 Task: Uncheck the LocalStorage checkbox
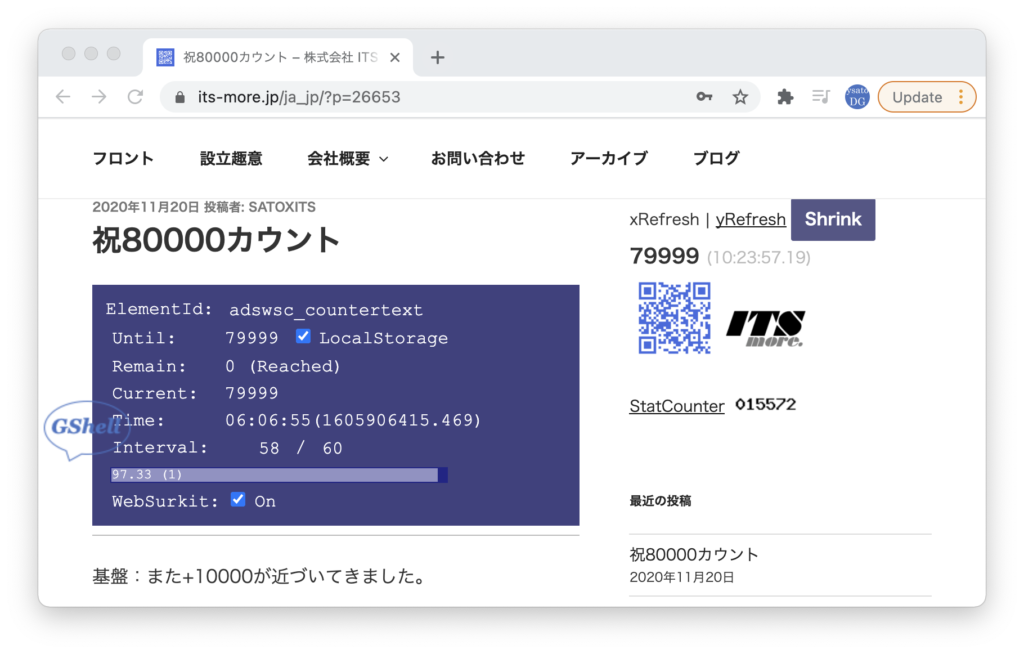pyautogui.click(x=304, y=337)
